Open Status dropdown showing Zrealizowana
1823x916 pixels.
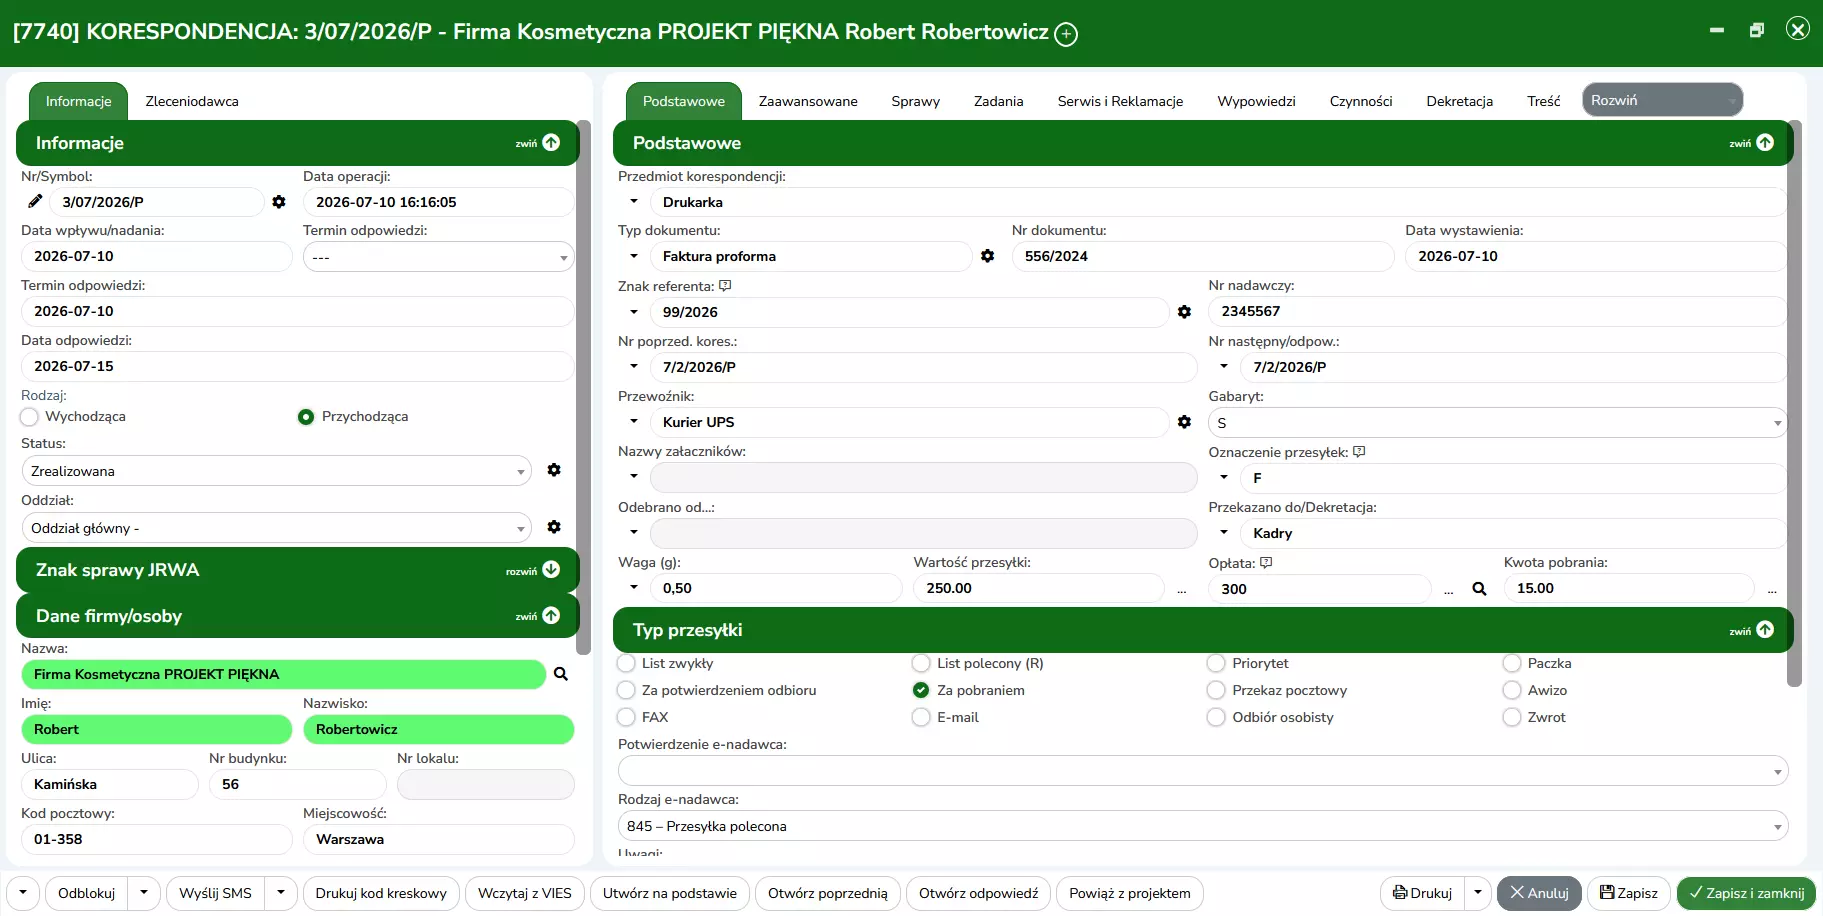(x=276, y=471)
